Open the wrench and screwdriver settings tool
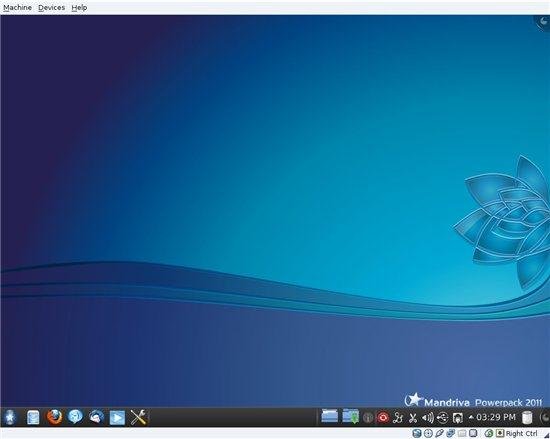 138,417
